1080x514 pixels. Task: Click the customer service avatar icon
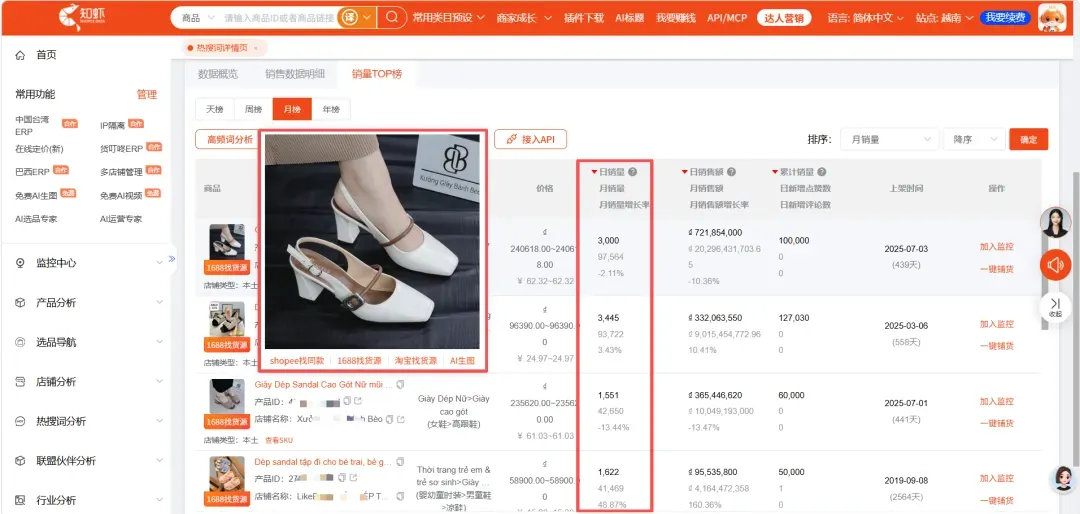[x=1055, y=223]
